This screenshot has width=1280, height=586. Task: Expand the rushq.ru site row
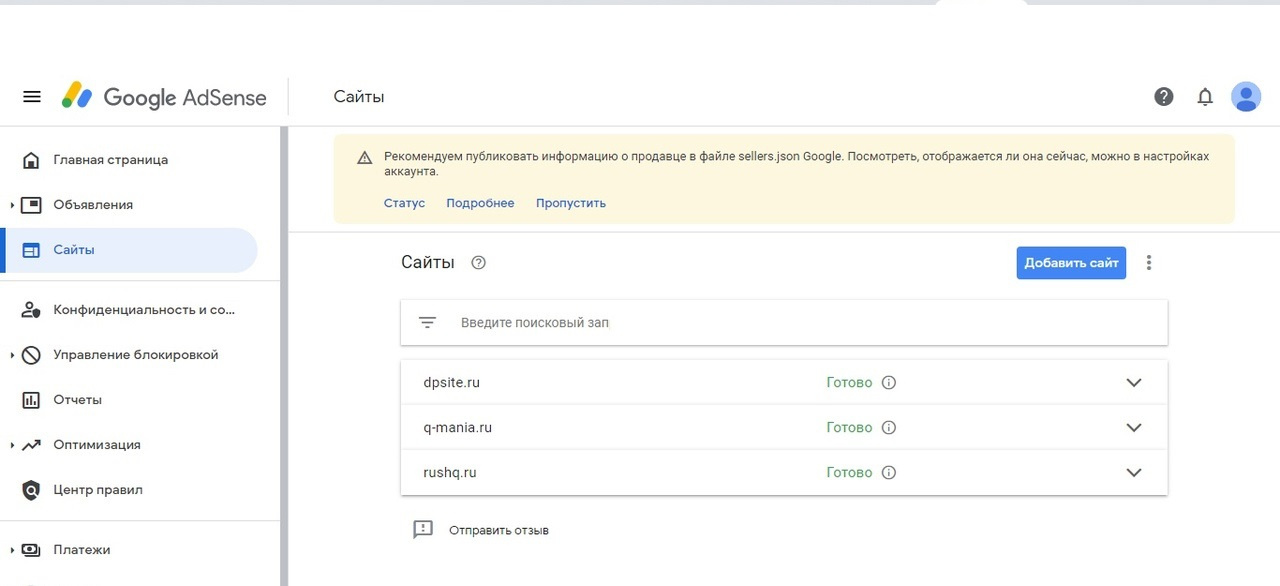[x=1134, y=473]
